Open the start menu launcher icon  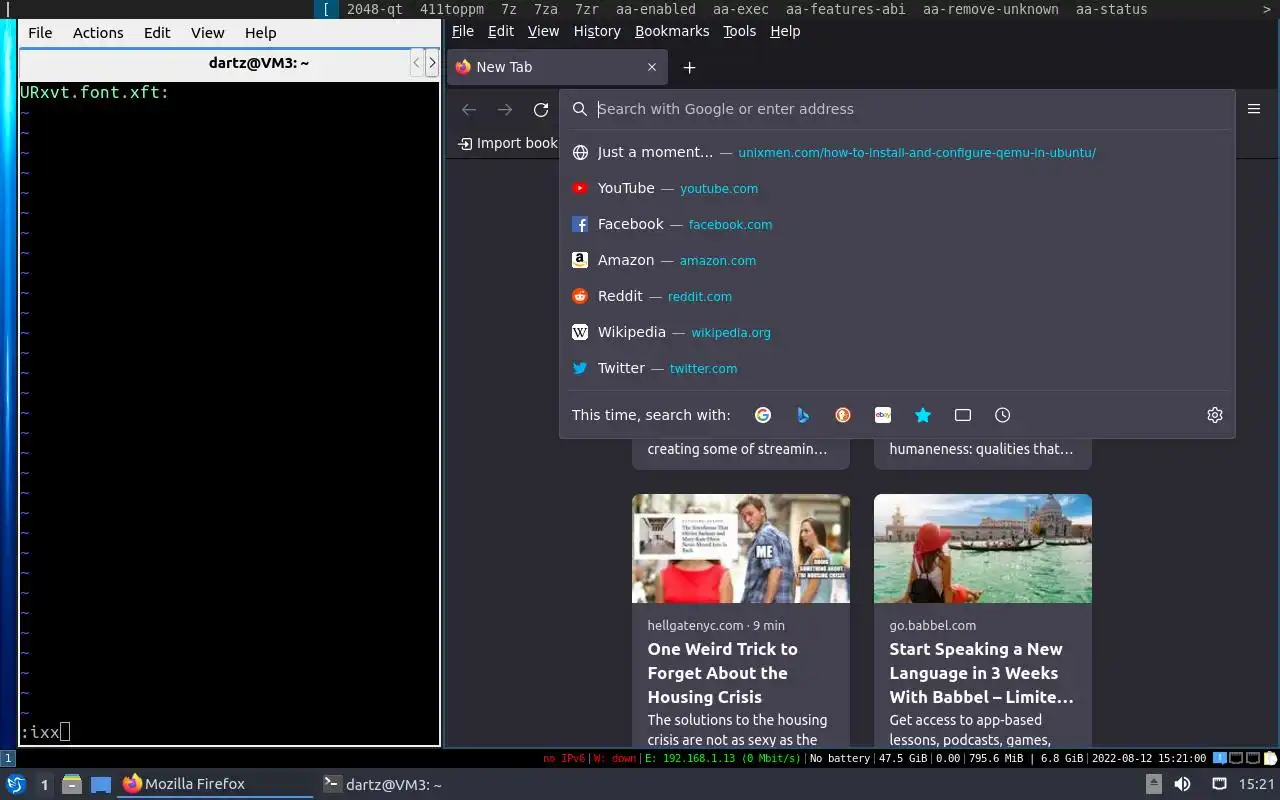tap(16, 784)
